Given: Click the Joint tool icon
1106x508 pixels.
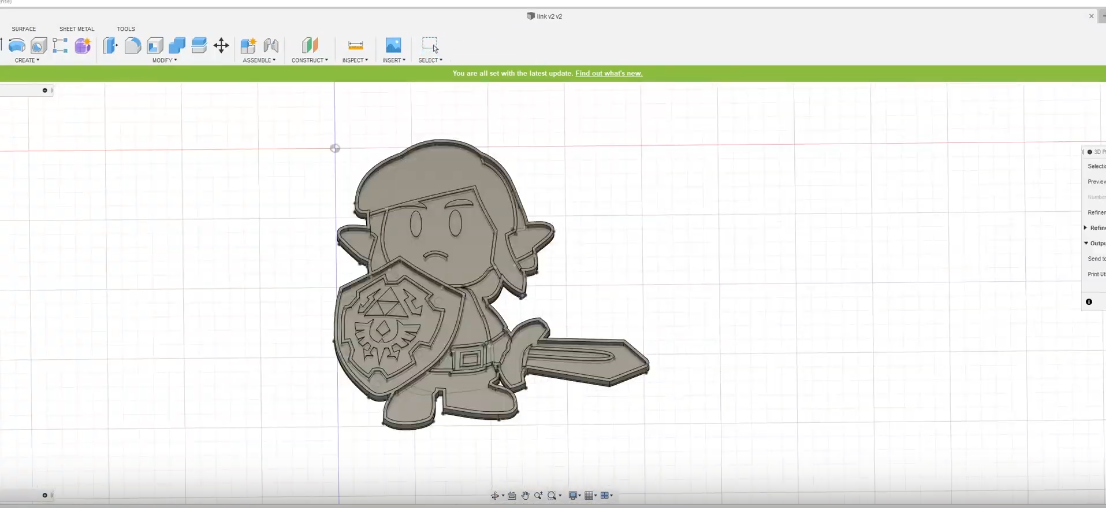Looking at the screenshot, I should [x=271, y=46].
